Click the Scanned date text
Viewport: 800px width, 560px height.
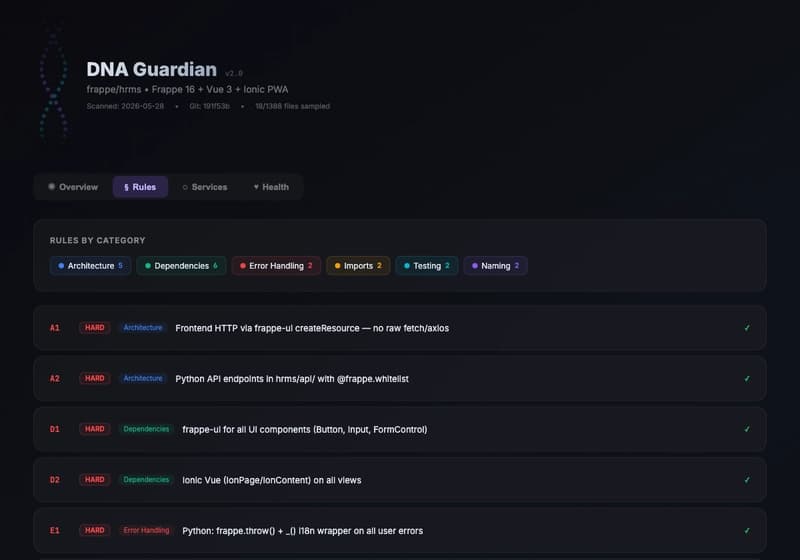(x=125, y=106)
